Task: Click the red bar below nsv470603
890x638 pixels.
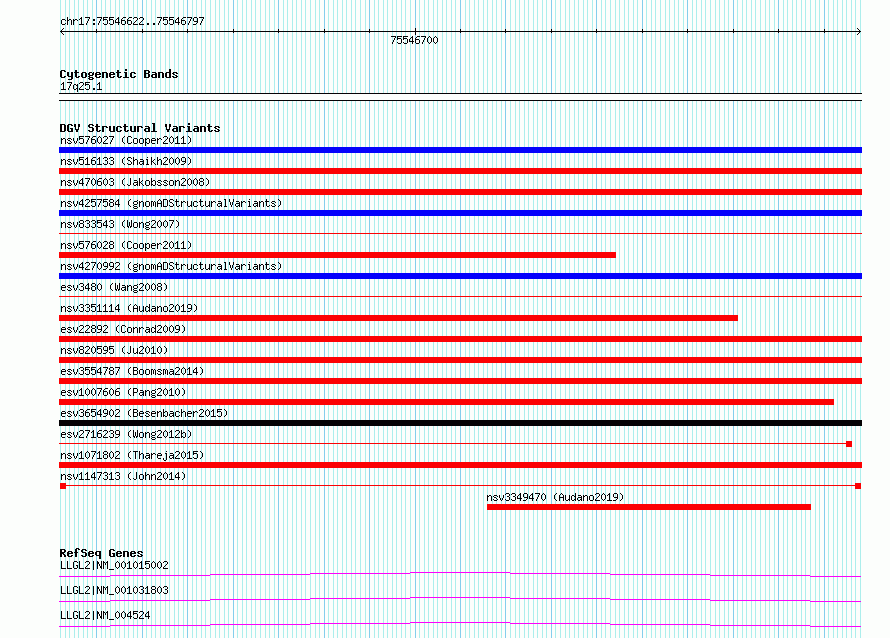Action: click(x=460, y=192)
